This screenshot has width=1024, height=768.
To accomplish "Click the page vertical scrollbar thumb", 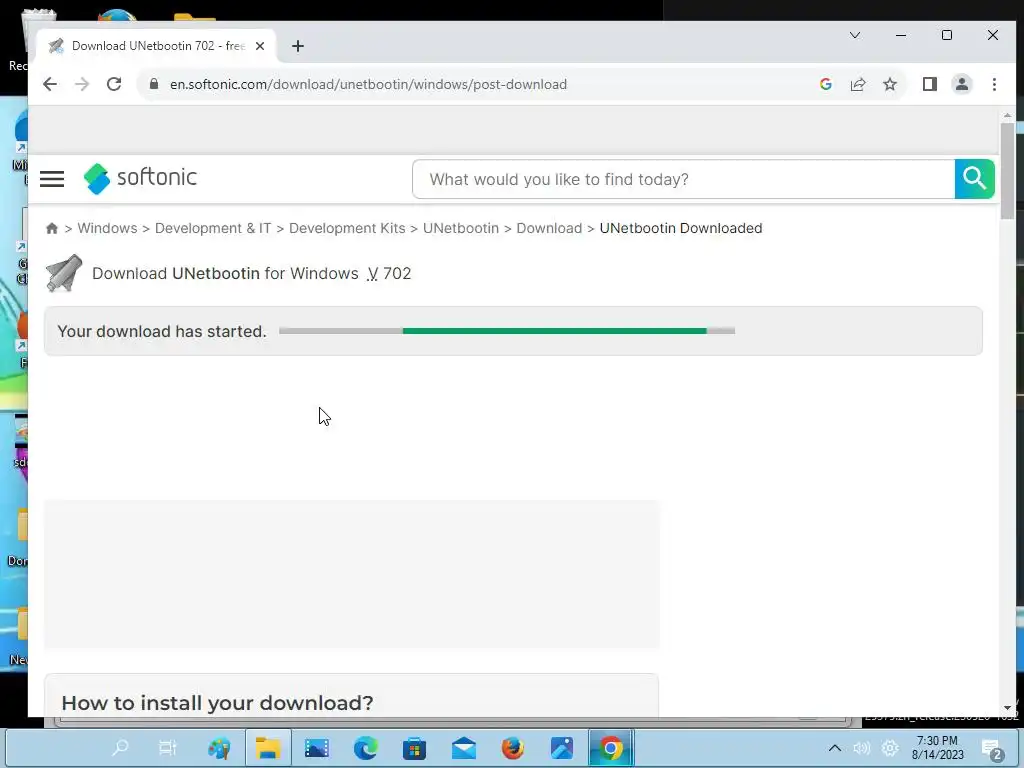I will click(1007, 171).
